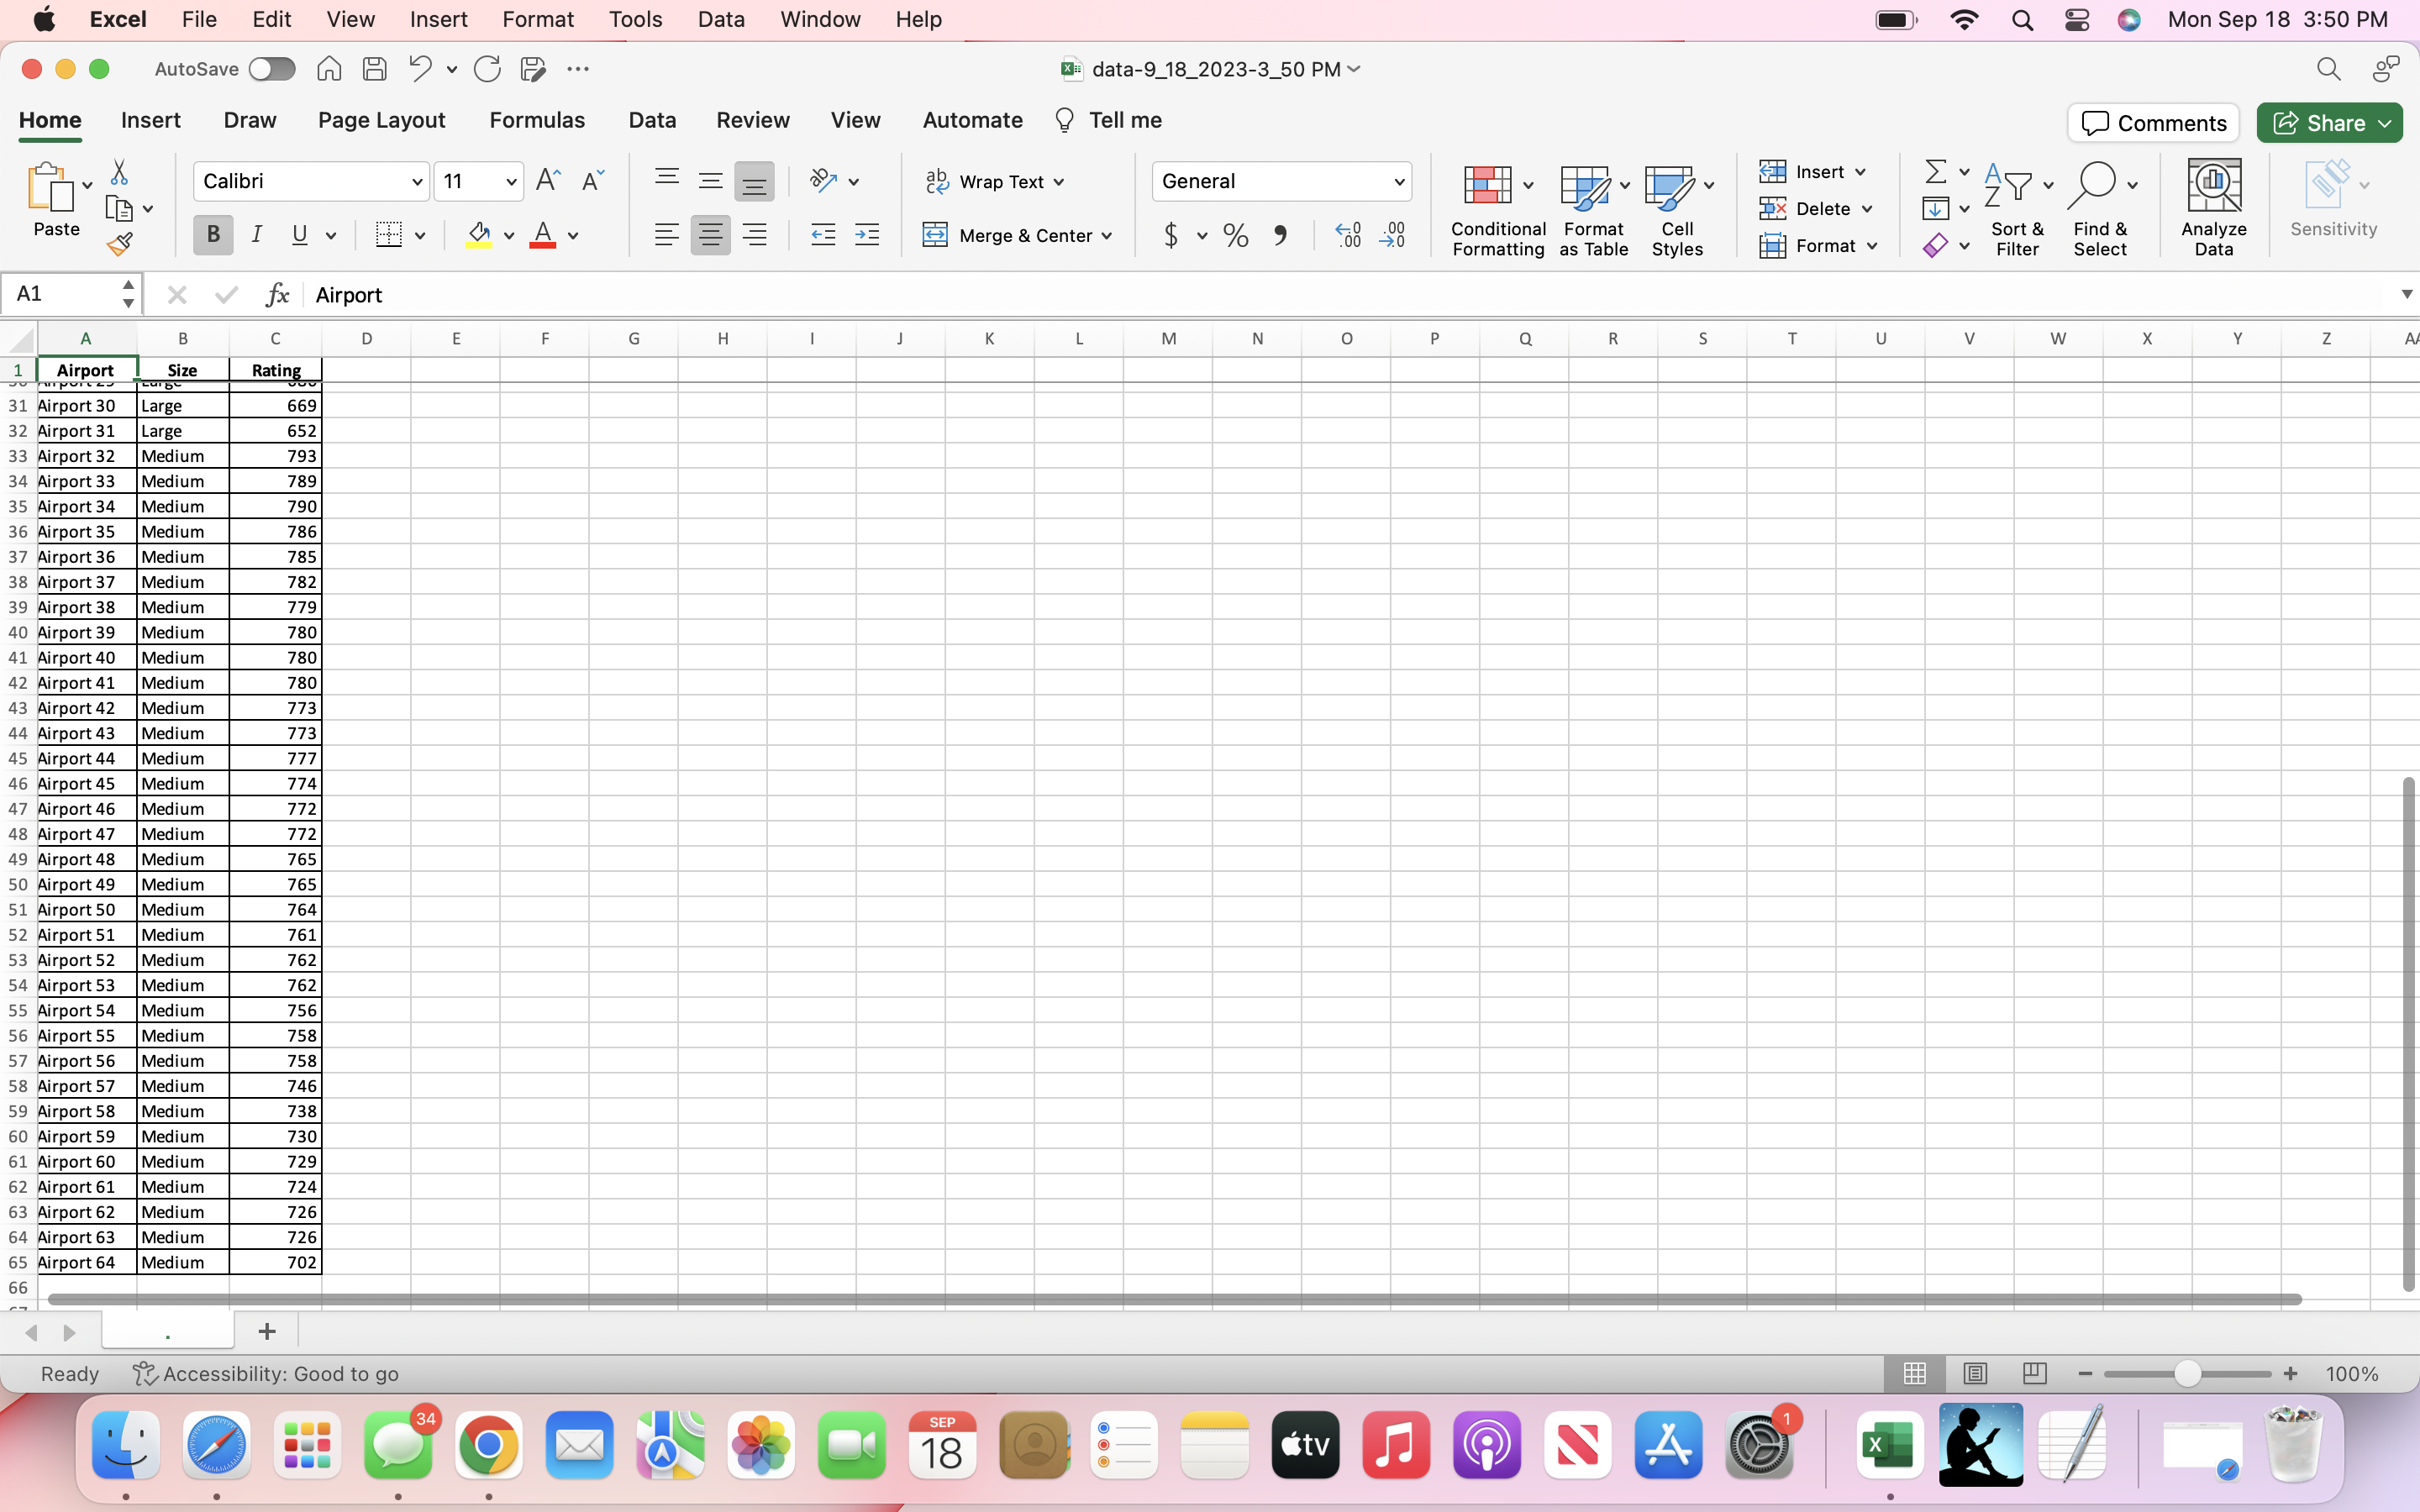Screen dimensions: 2420x1512
Task: Click the zoom slider handle
Action: [2187, 1373]
